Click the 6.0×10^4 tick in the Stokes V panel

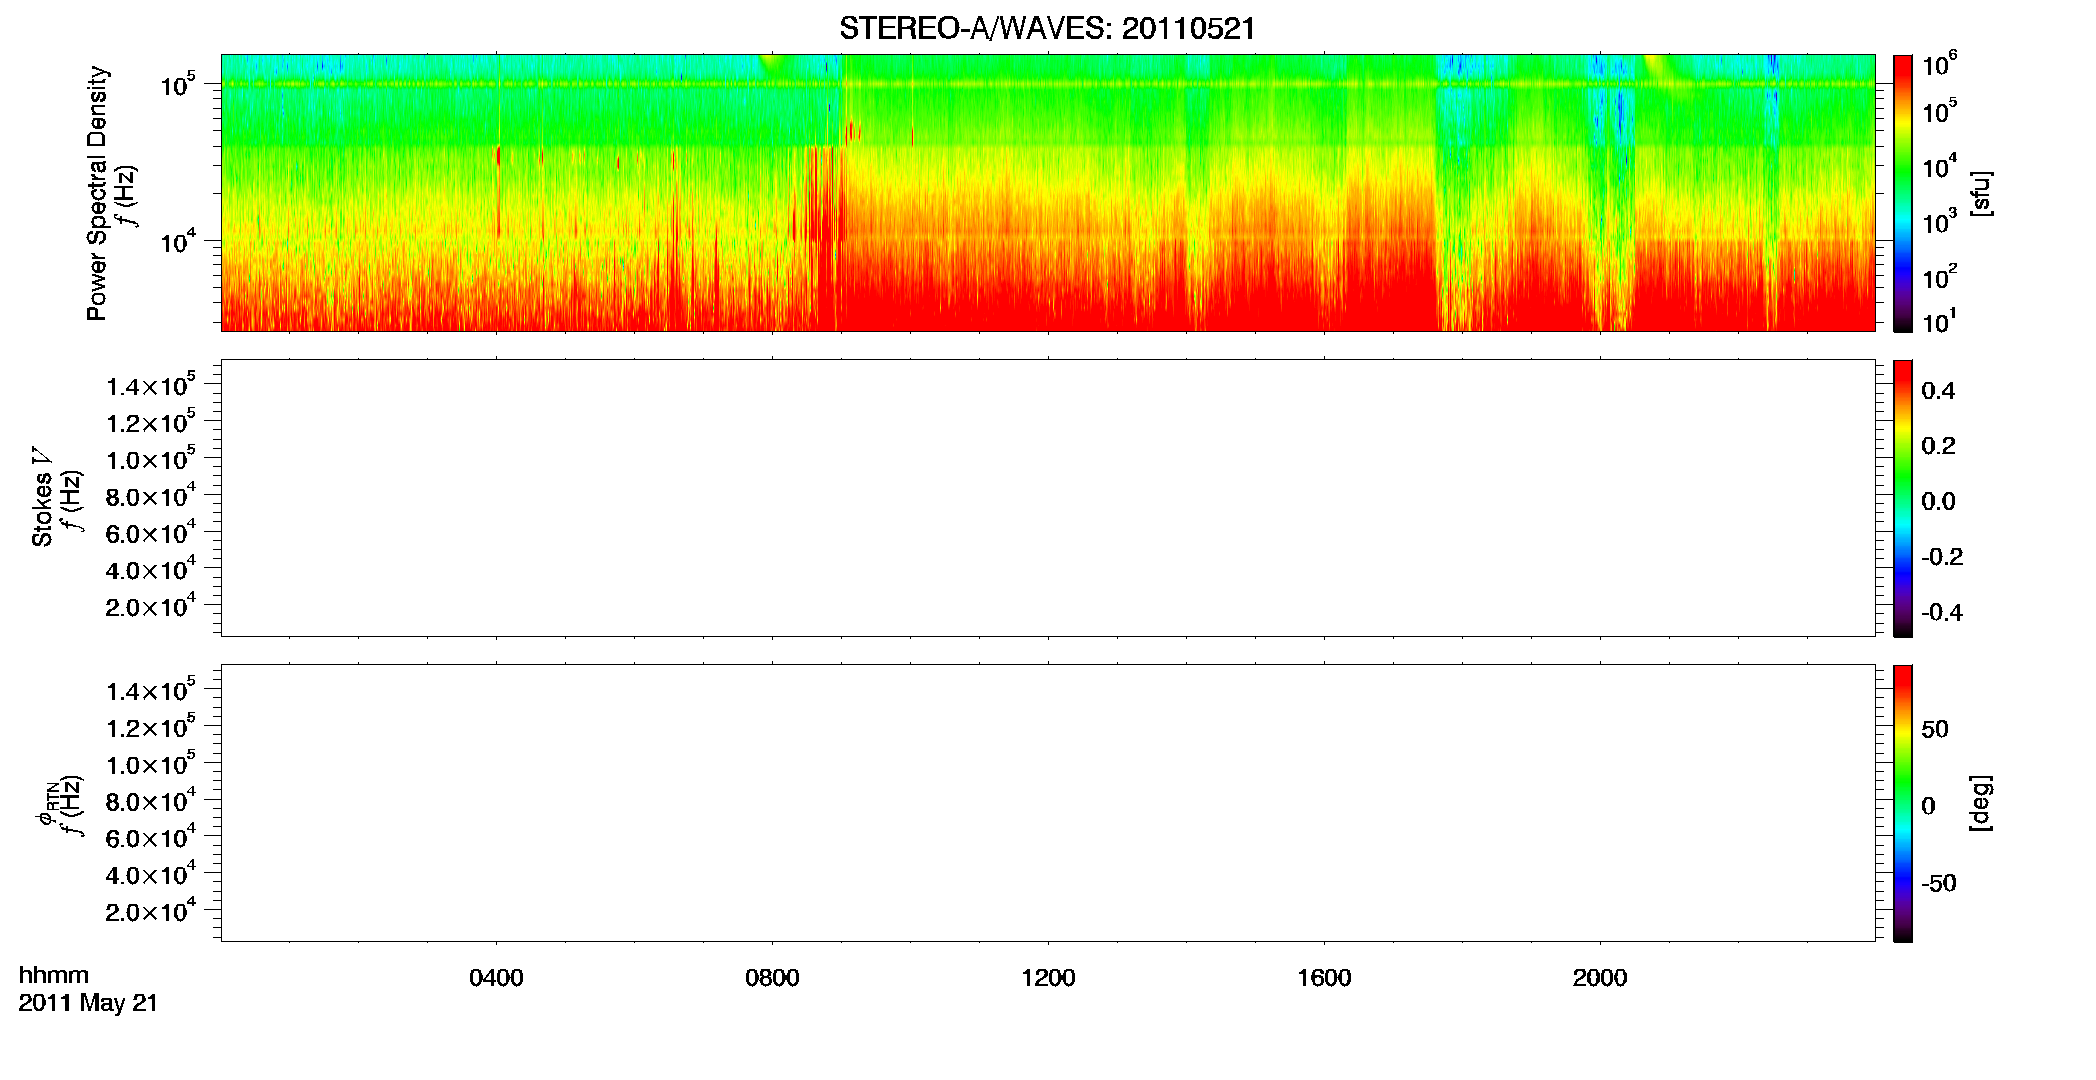(151, 531)
